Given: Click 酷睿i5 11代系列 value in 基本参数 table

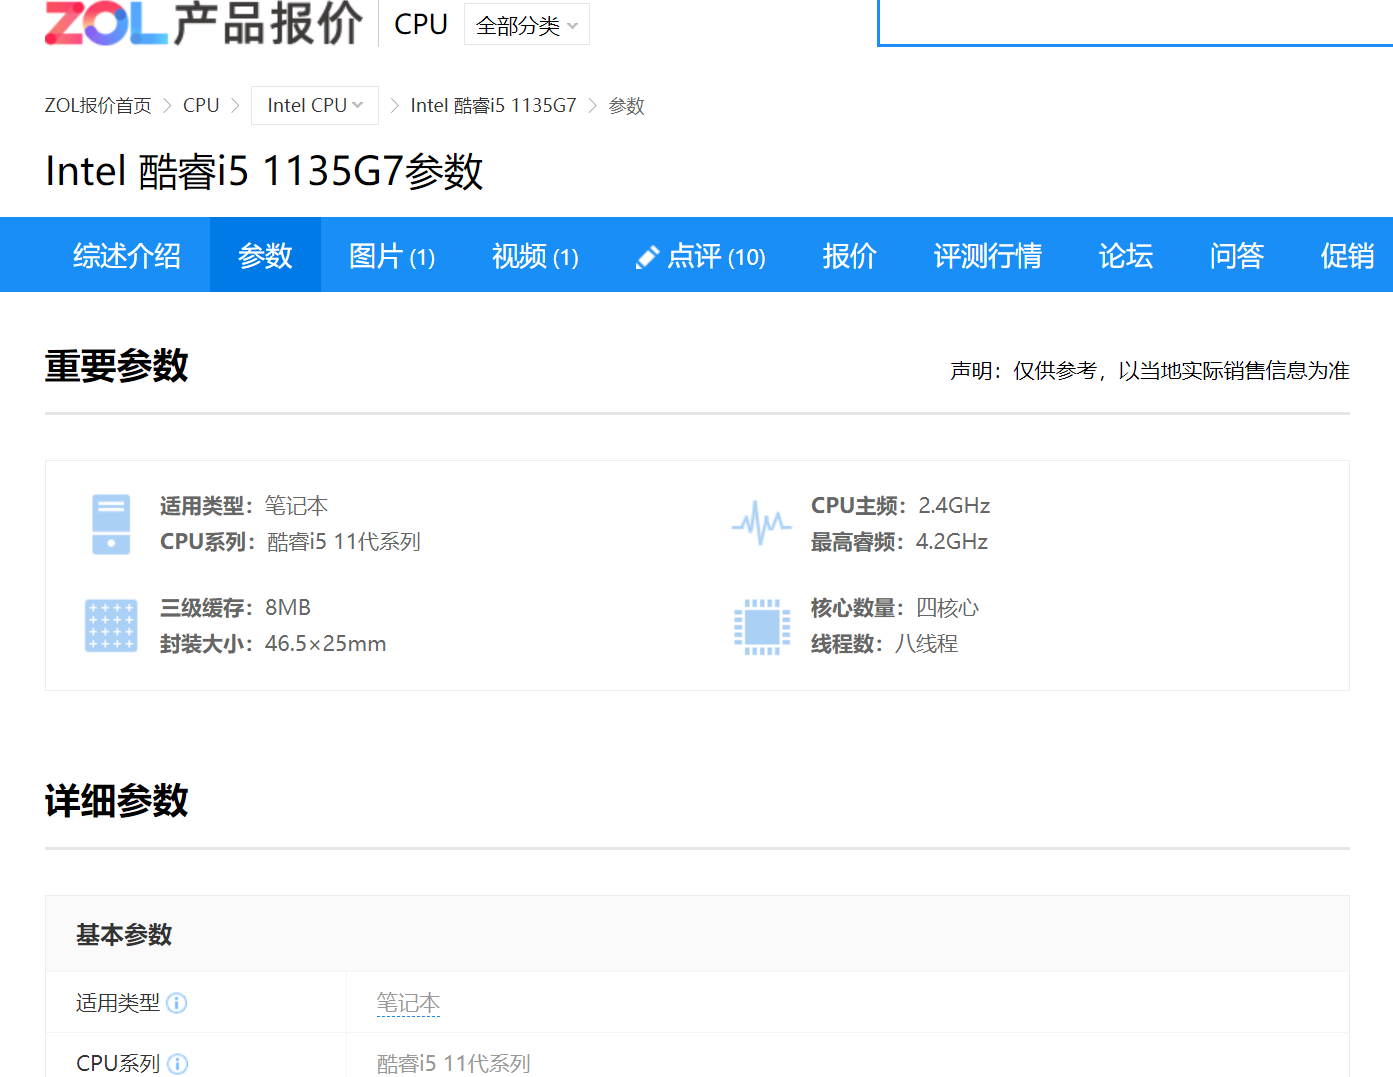Looking at the screenshot, I should coord(453,1063).
